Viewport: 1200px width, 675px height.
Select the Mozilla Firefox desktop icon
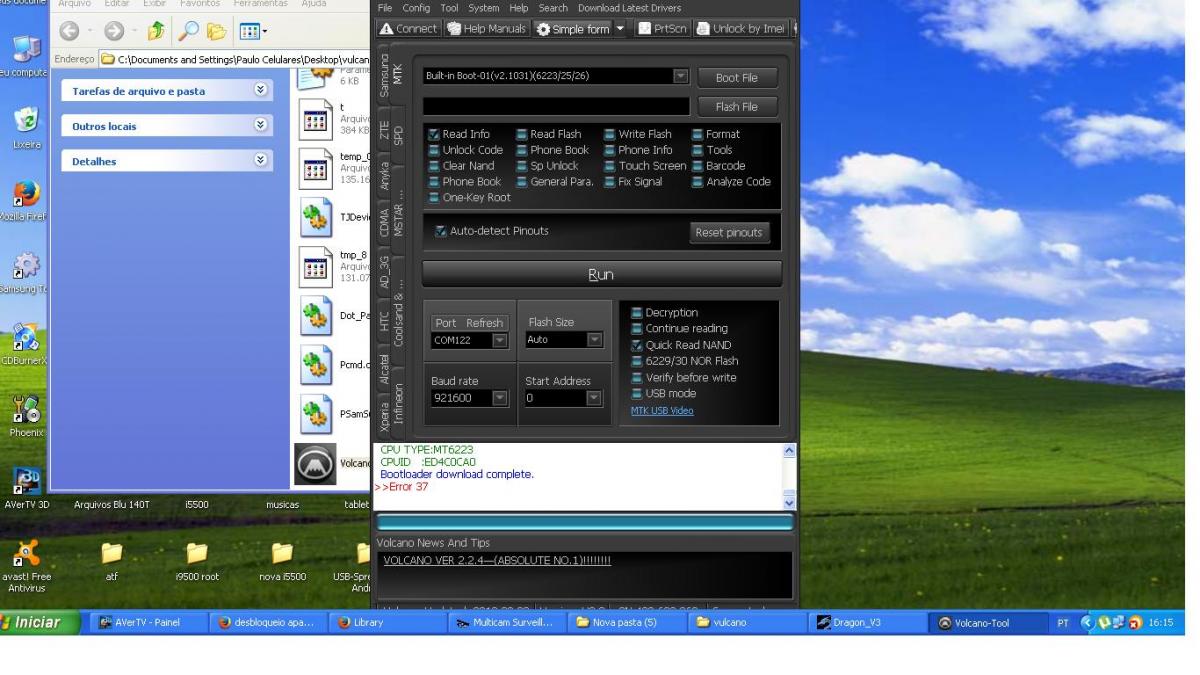25,194
